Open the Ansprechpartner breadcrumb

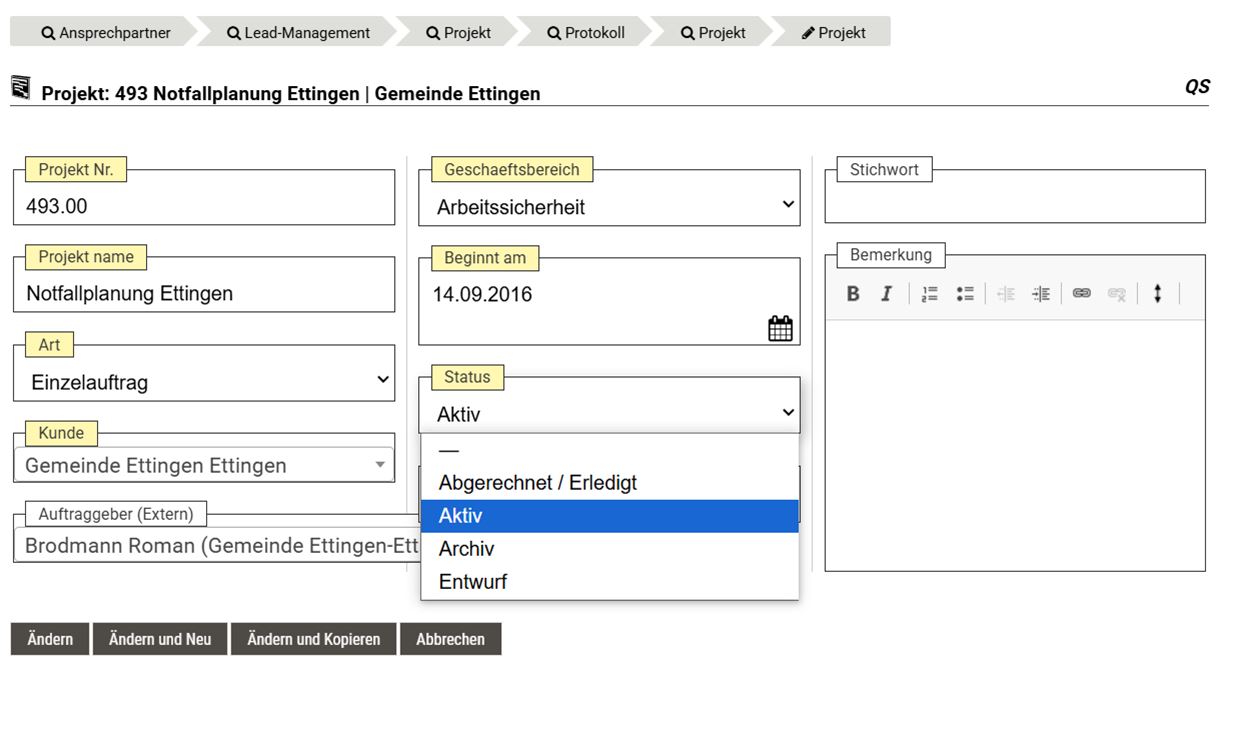click(105, 32)
